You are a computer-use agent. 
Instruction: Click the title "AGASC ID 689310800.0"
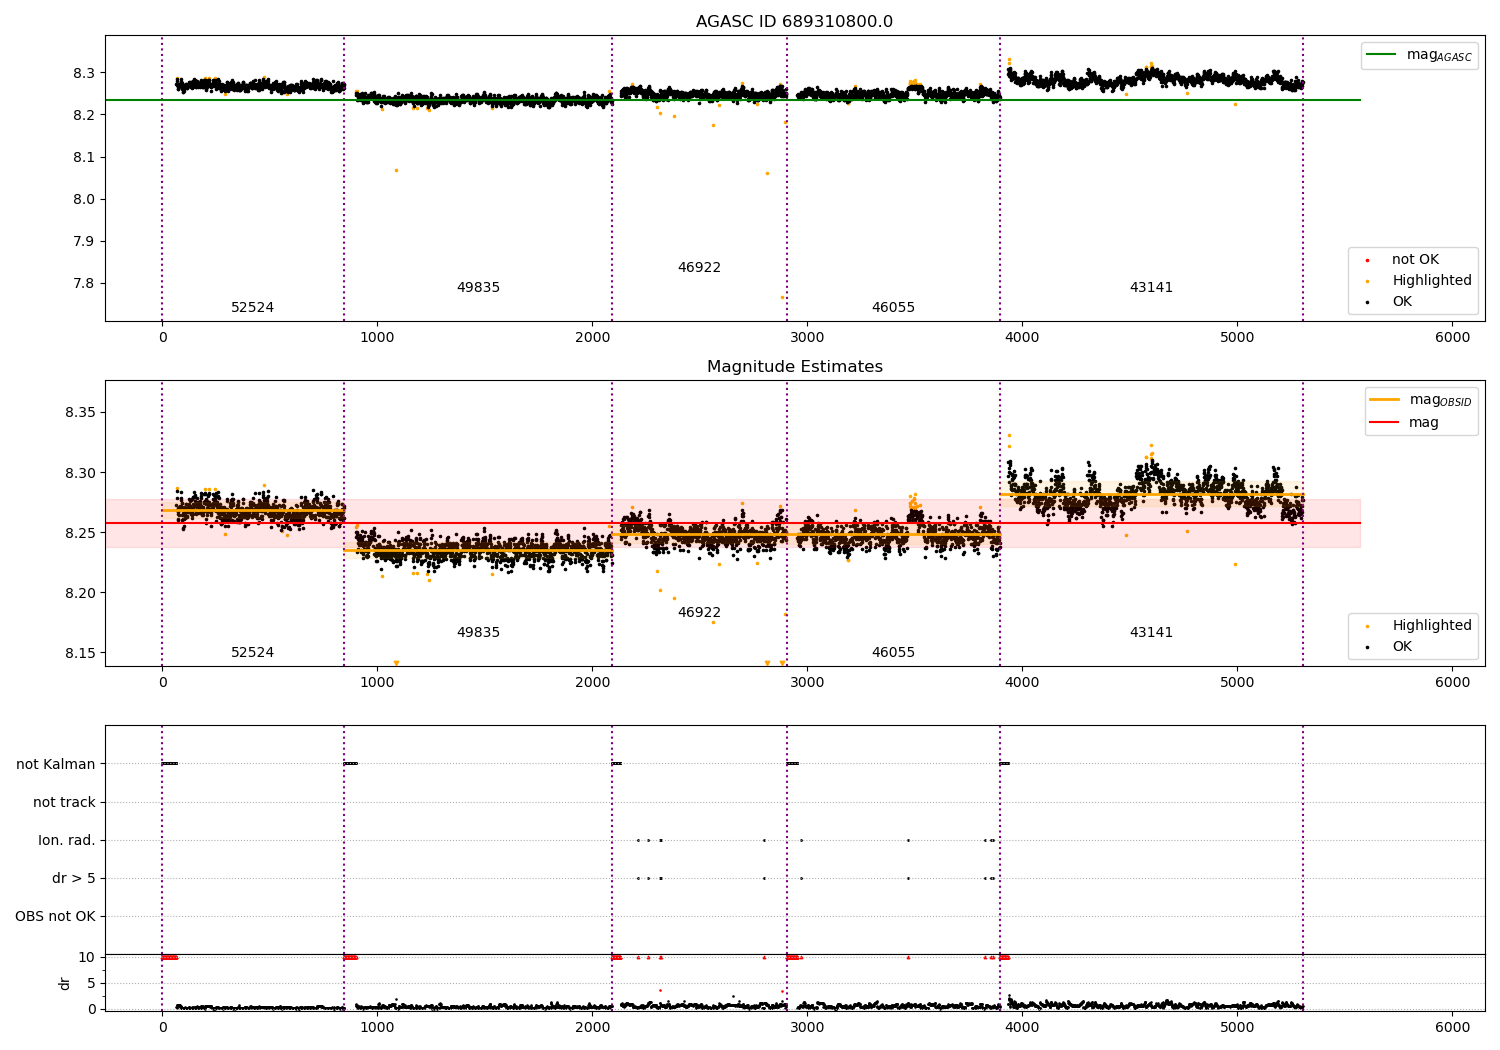[794, 22]
